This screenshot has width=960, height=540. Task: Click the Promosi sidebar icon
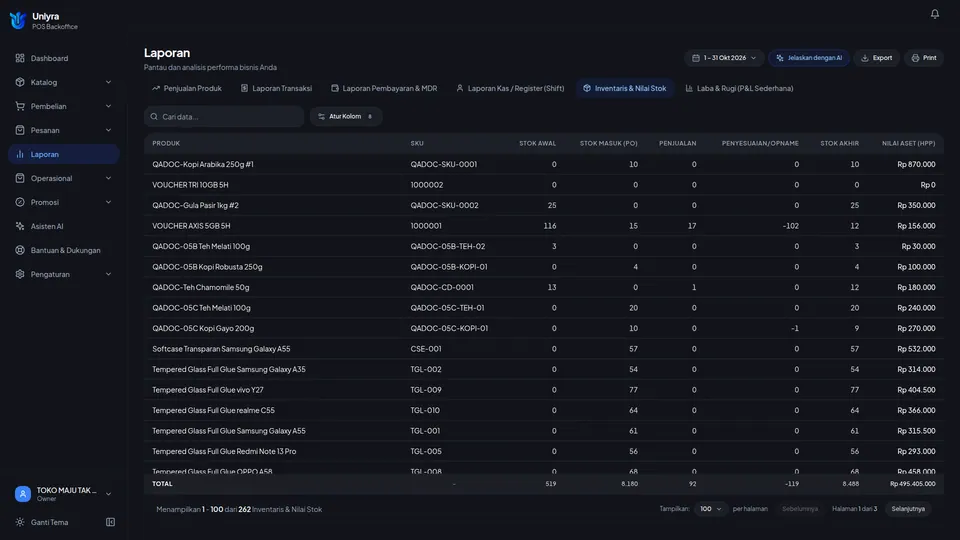coord(20,202)
